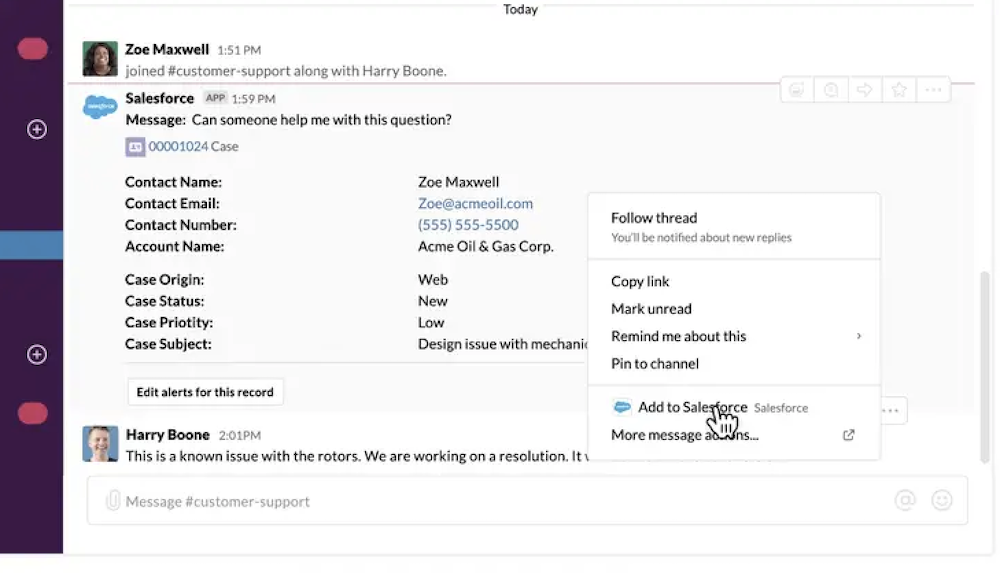Click the @ mention icon in message box
Image resolution: width=1000 pixels, height=573 pixels.
905,500
